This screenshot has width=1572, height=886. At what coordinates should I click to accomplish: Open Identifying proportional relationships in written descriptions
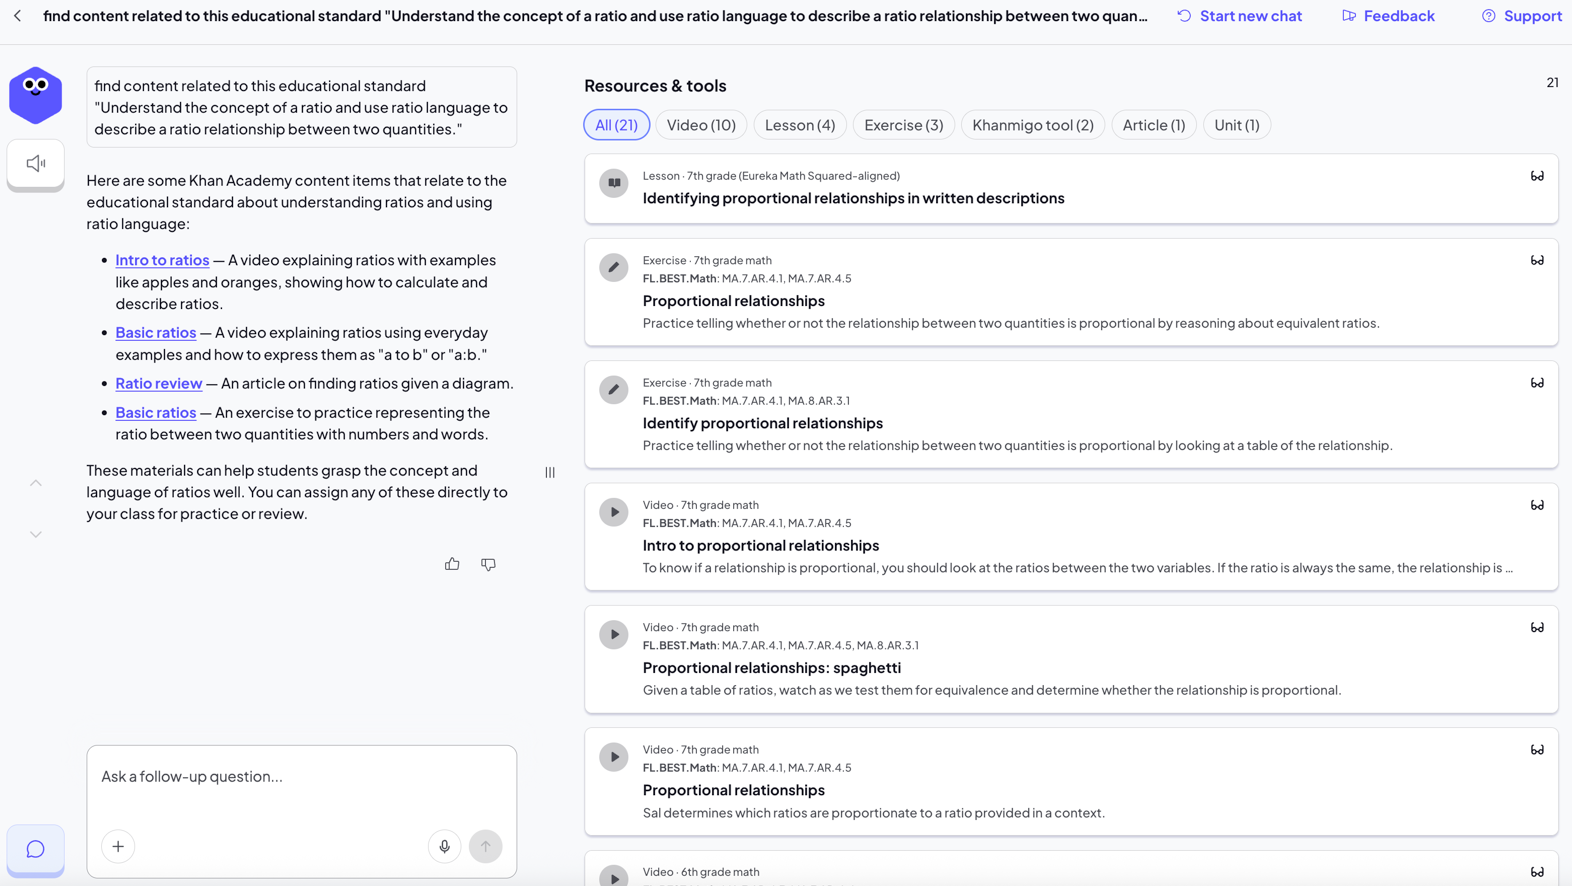(853, 198)
